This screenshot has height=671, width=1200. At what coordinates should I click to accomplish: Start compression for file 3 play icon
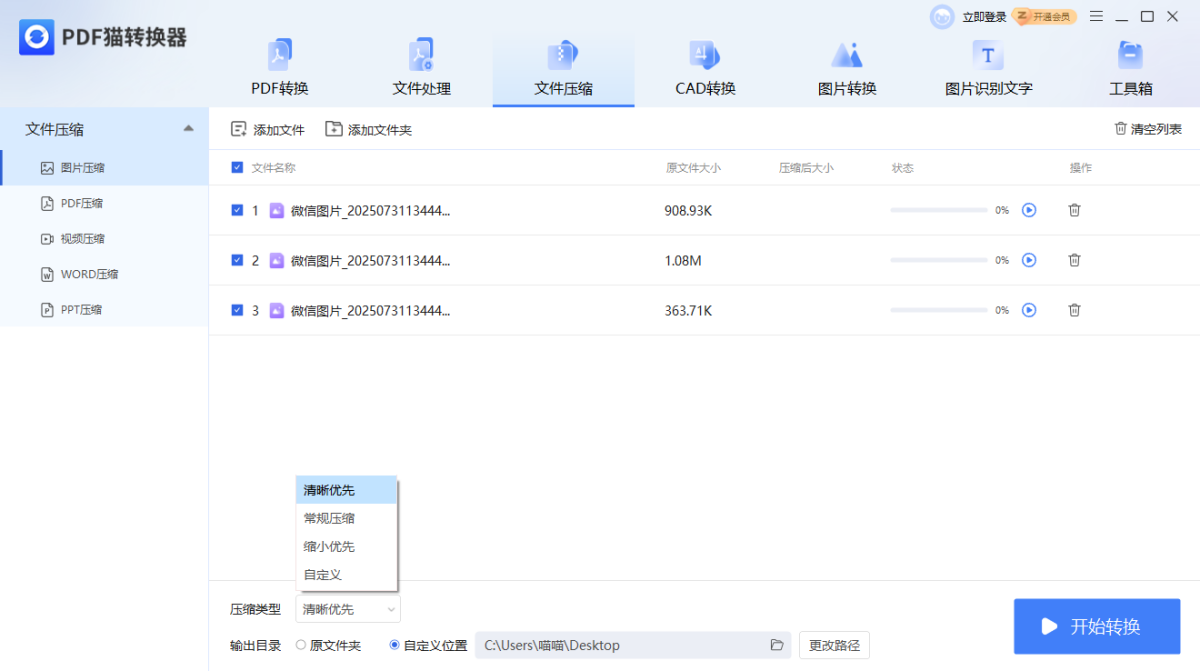pyautogui.click(x=1029, y=310)
